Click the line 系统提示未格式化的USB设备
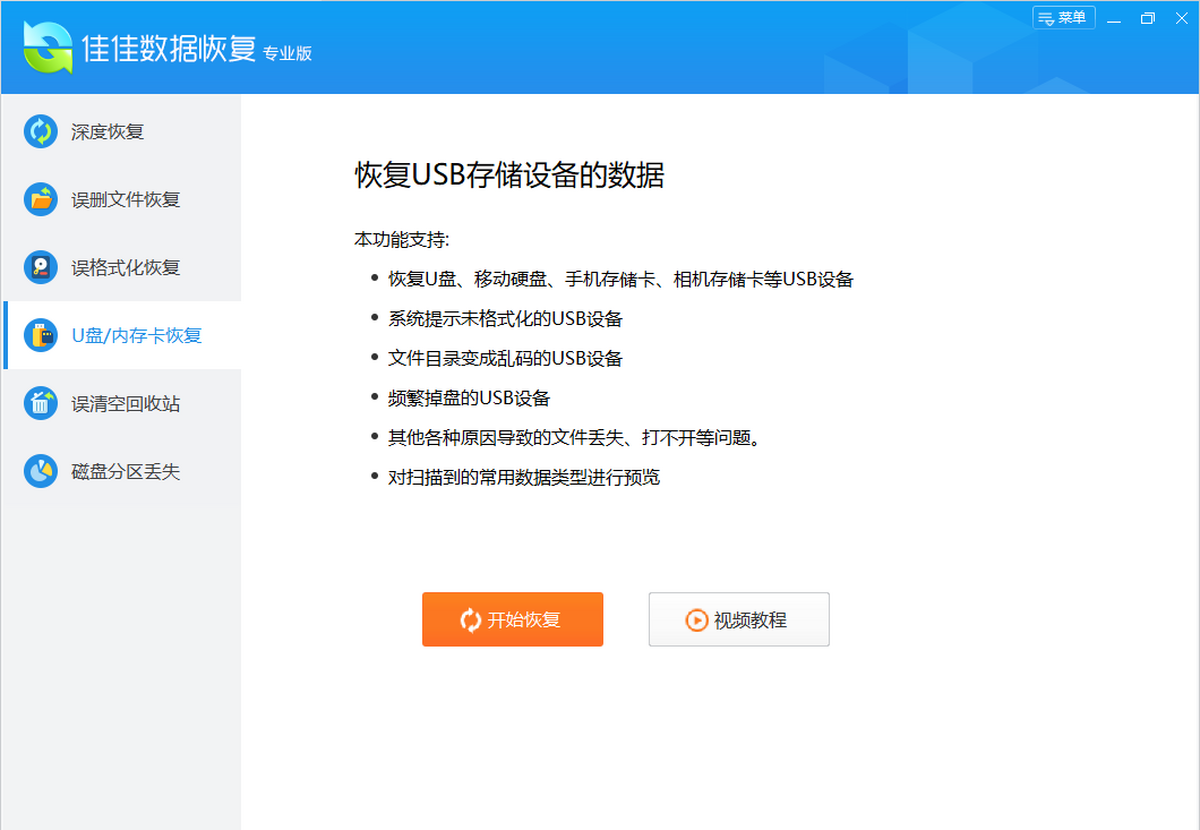 [505, 319]
